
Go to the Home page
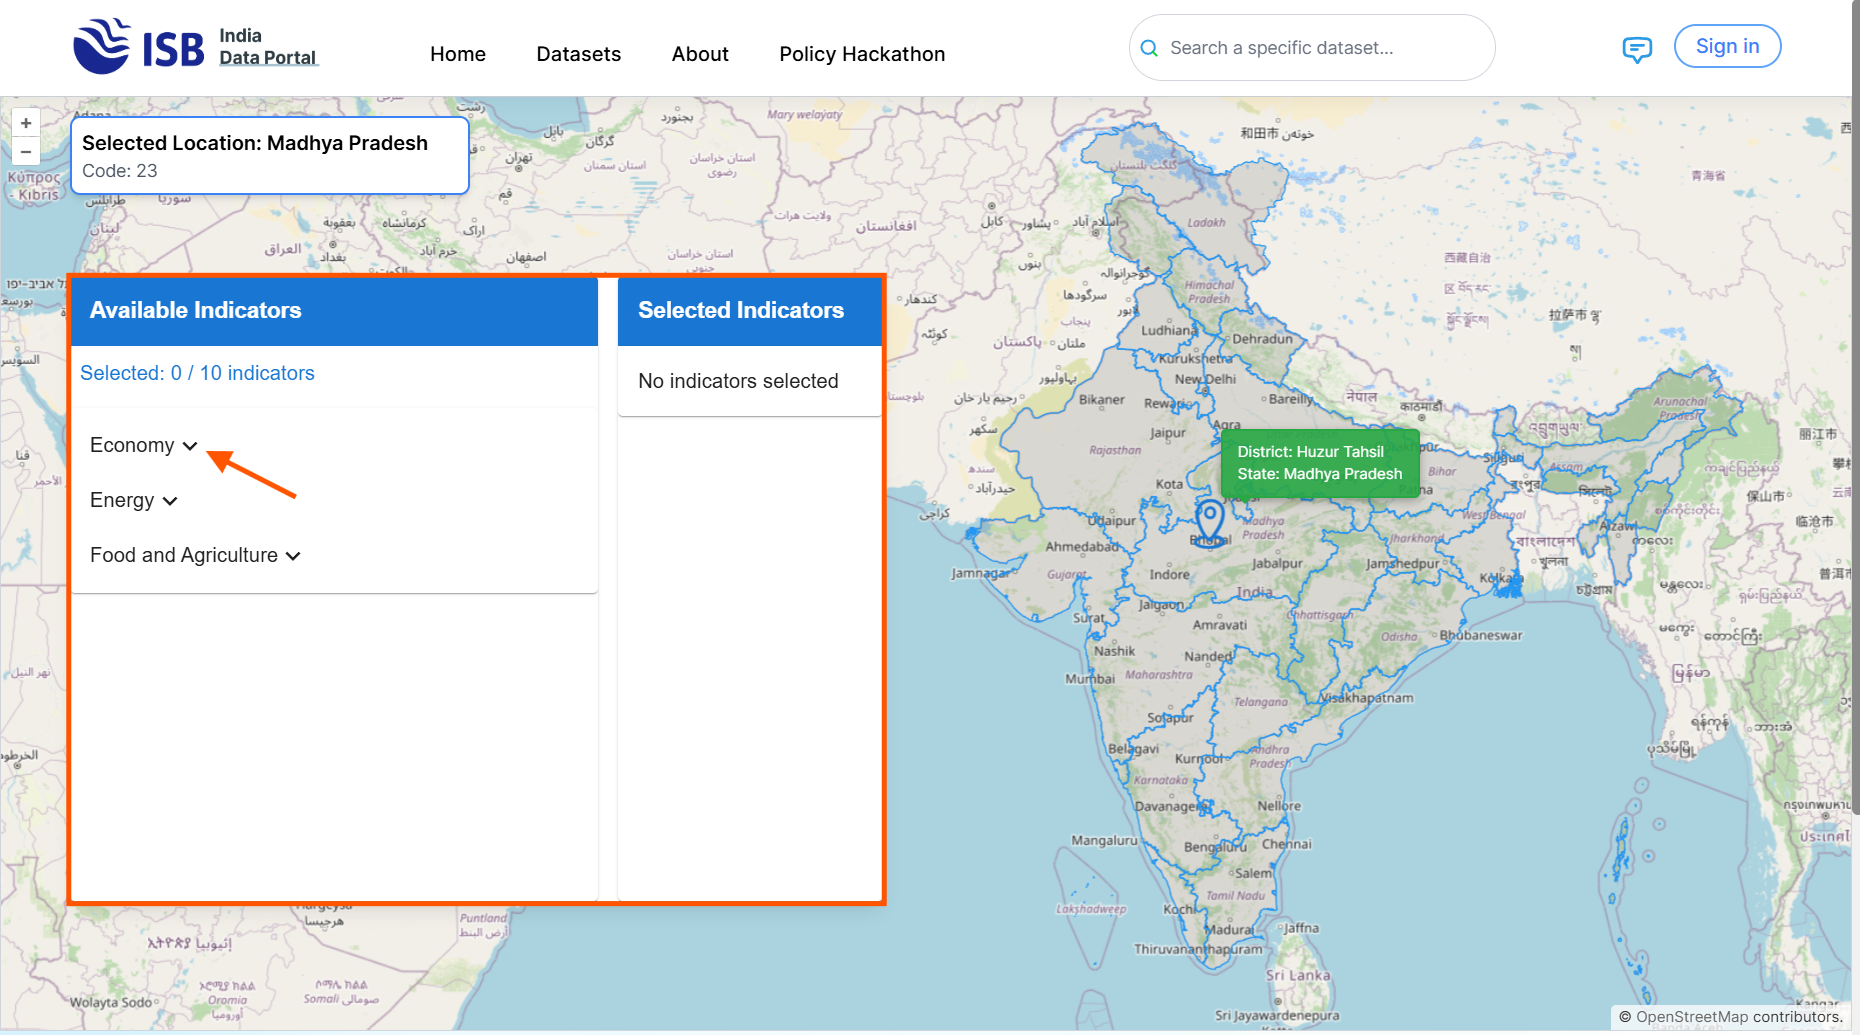(x=458, y=54)
